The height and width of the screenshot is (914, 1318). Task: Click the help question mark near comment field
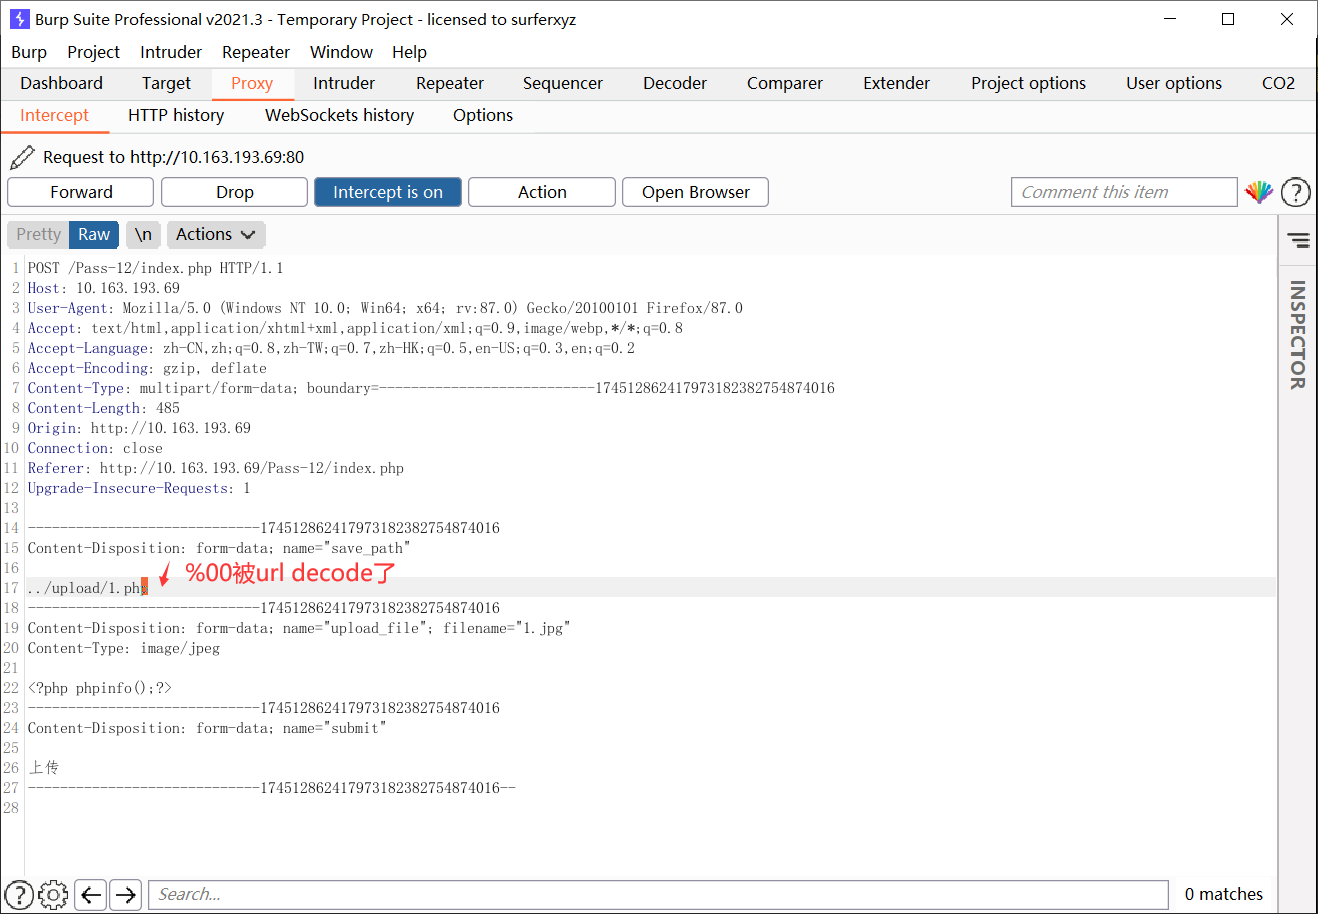coord(1295,192)
